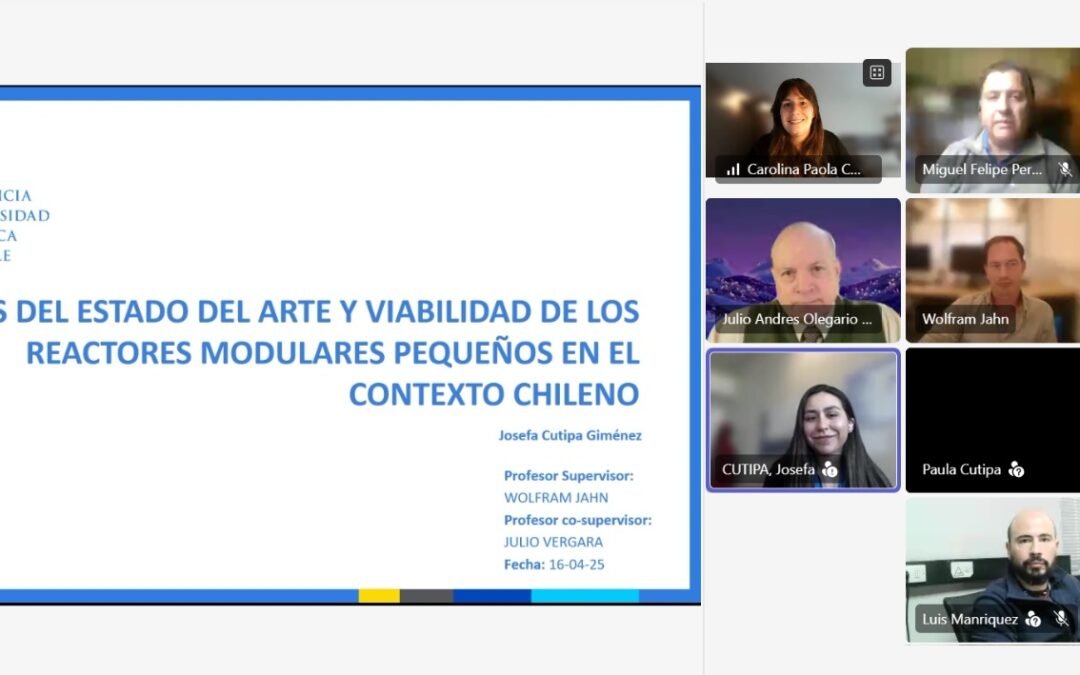The width and height of the screenshot is (1080, 675).
Task: Click the cyan segment in slide footer bar
Action: tap(584, 596)
